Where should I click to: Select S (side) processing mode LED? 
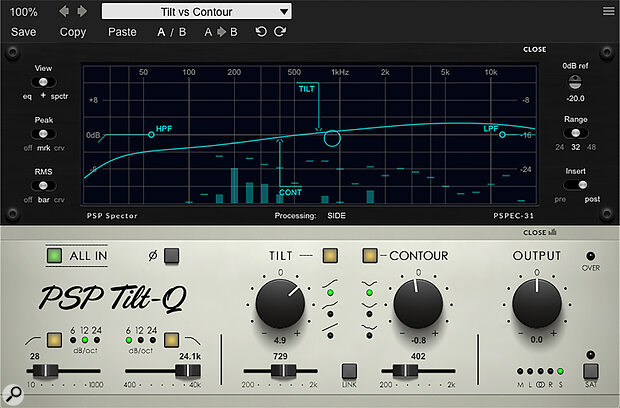click(x=560, y=371)
